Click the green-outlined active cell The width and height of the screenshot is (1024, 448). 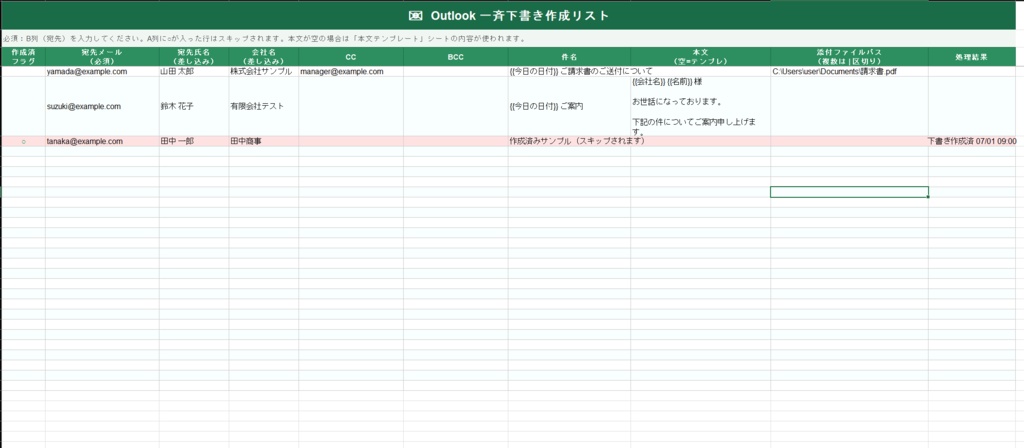(849, 192)
